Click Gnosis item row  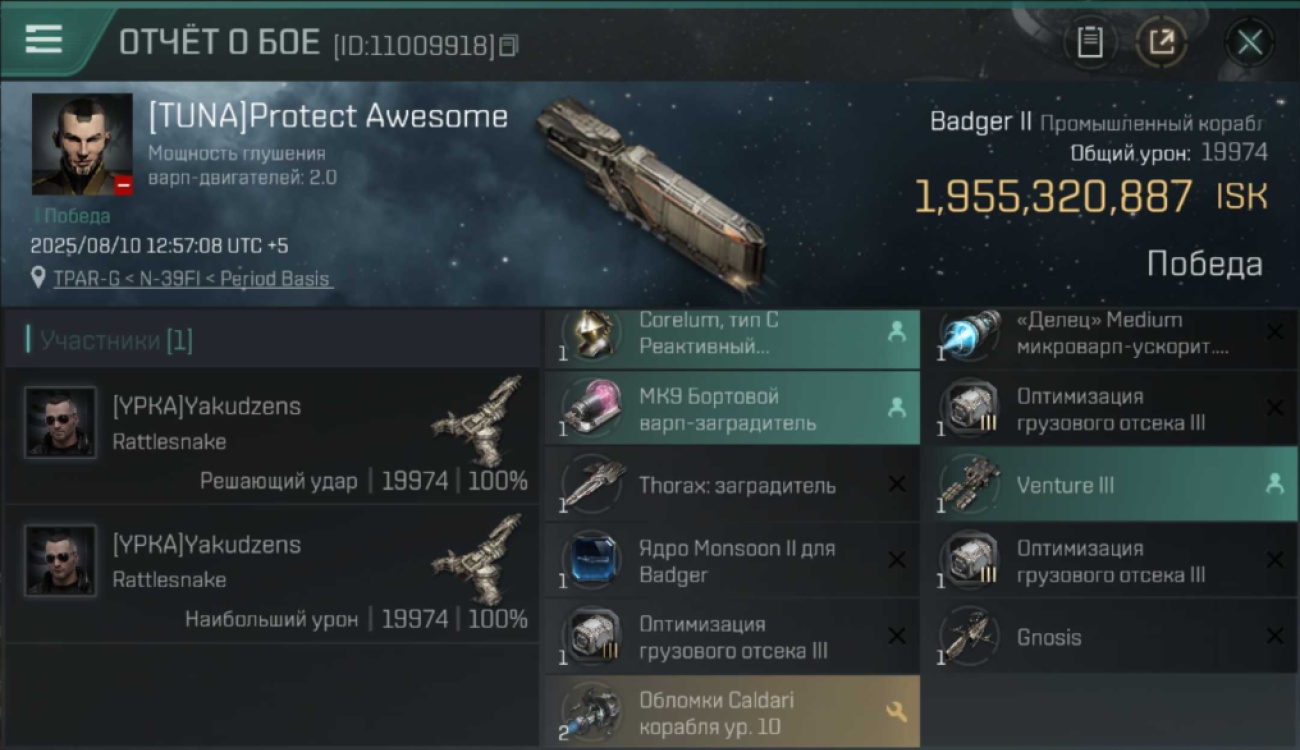(x=1110, y=637)
